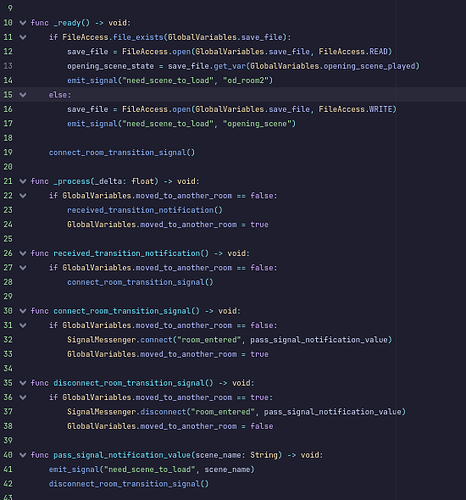Click "disconnect_room_transition_signal" function name on line 35
The image size is (466, 500).
point(129,383)
